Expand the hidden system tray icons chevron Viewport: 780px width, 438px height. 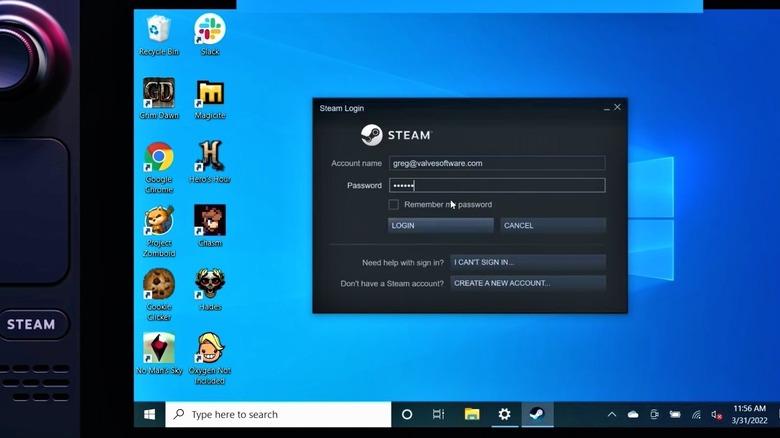(x=612, y=414)
